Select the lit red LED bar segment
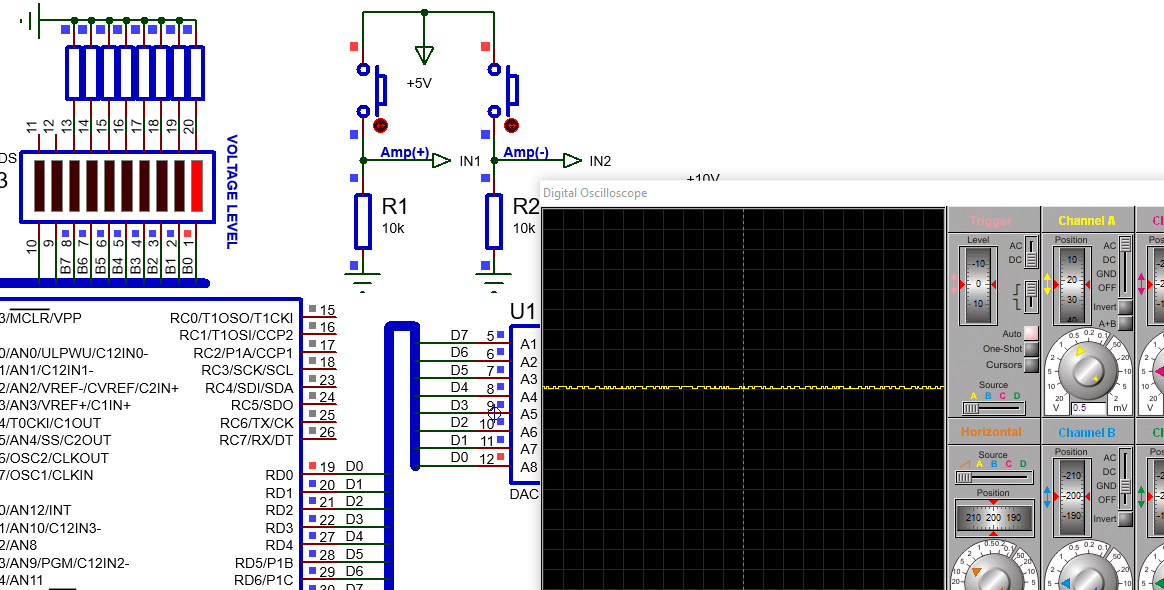The width and height of the screenshot is (1164, 590). coord(197,183)
